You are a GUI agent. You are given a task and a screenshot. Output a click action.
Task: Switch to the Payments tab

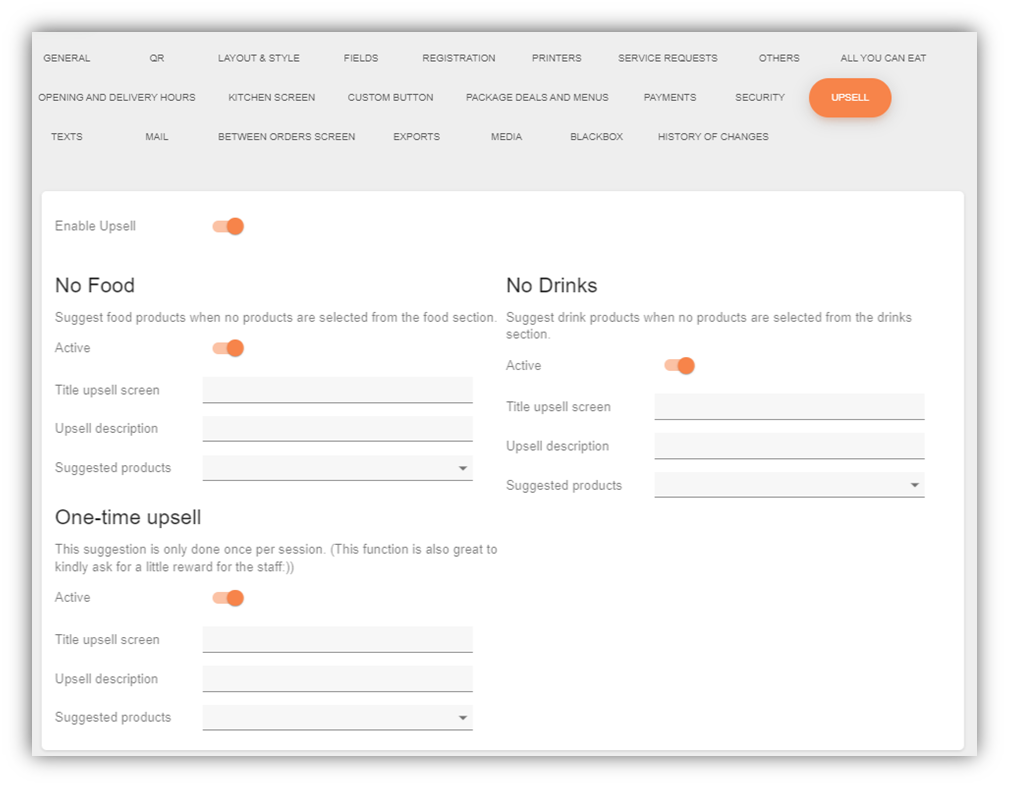[670, 97]
